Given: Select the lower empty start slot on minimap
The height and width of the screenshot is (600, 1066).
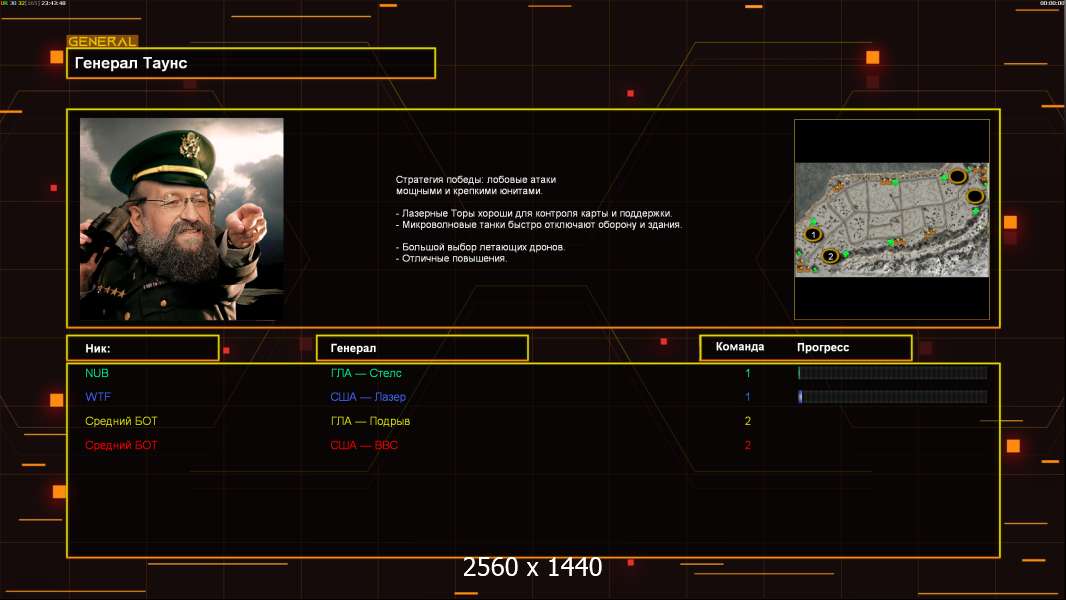Looking at the screenshot, I should pos(975,197).
